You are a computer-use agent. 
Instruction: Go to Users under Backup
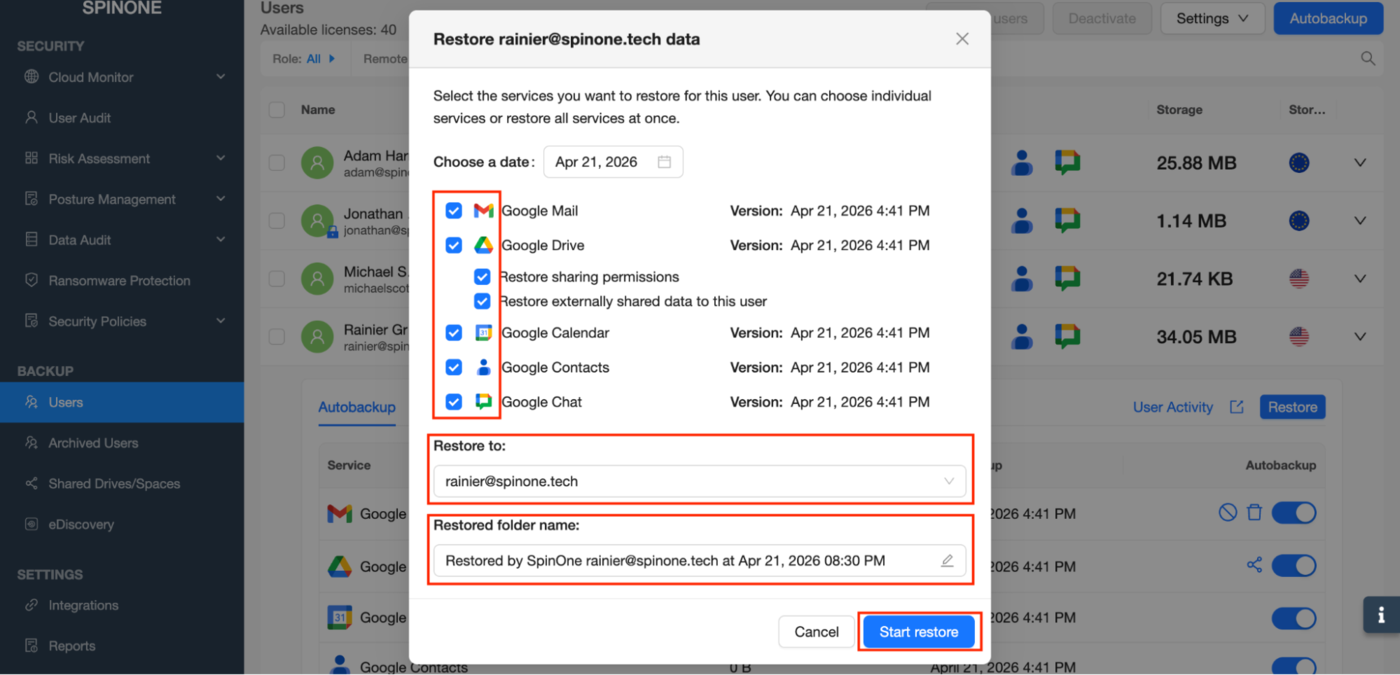pyautogui.click(x=122, y=402)
